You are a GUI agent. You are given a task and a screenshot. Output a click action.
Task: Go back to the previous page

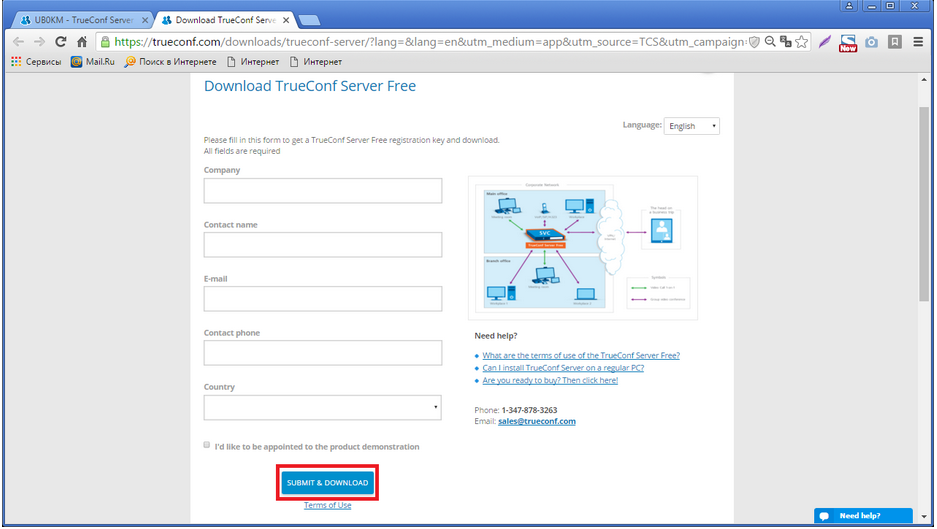[x=19, y=42]
